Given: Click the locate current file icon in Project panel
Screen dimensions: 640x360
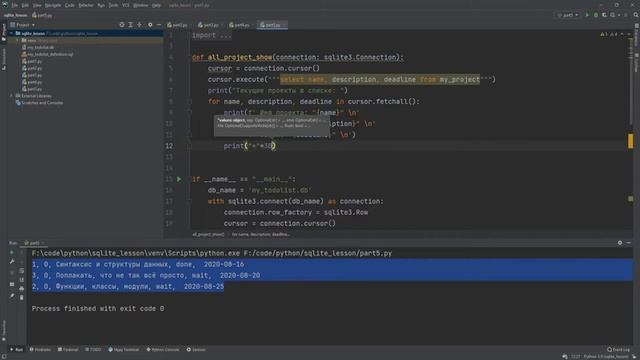Looking at the screenshot, I should point(122,25).
